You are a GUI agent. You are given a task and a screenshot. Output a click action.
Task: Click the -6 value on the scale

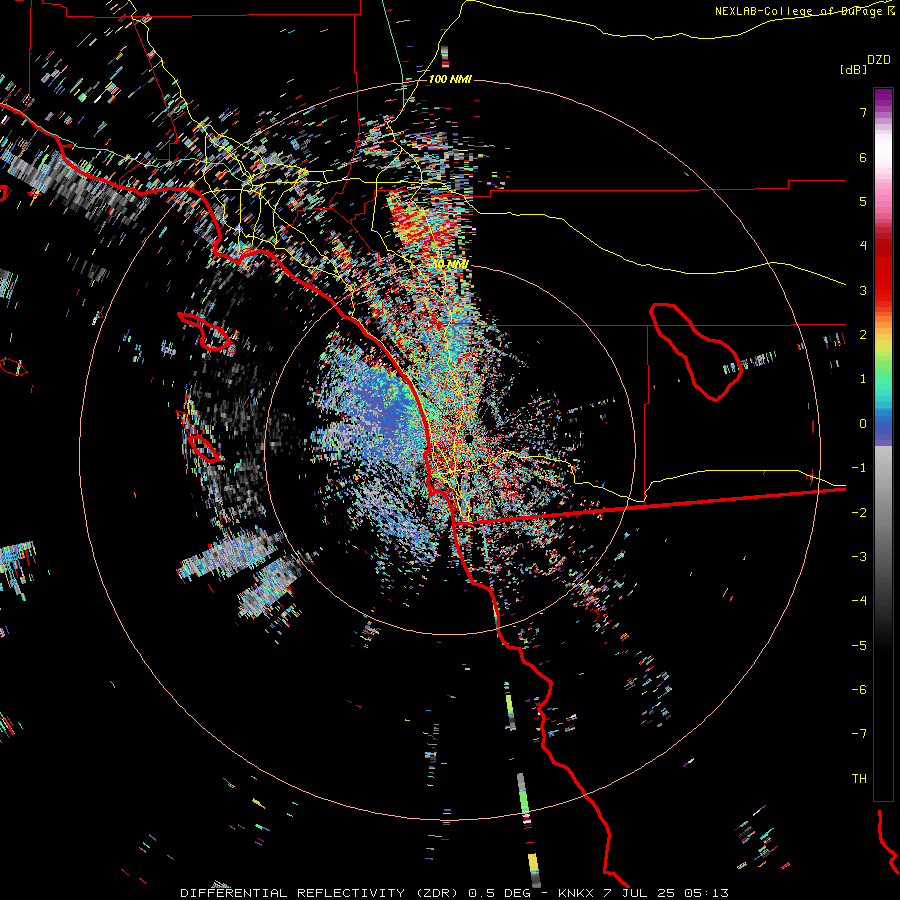tap(859, 690)
